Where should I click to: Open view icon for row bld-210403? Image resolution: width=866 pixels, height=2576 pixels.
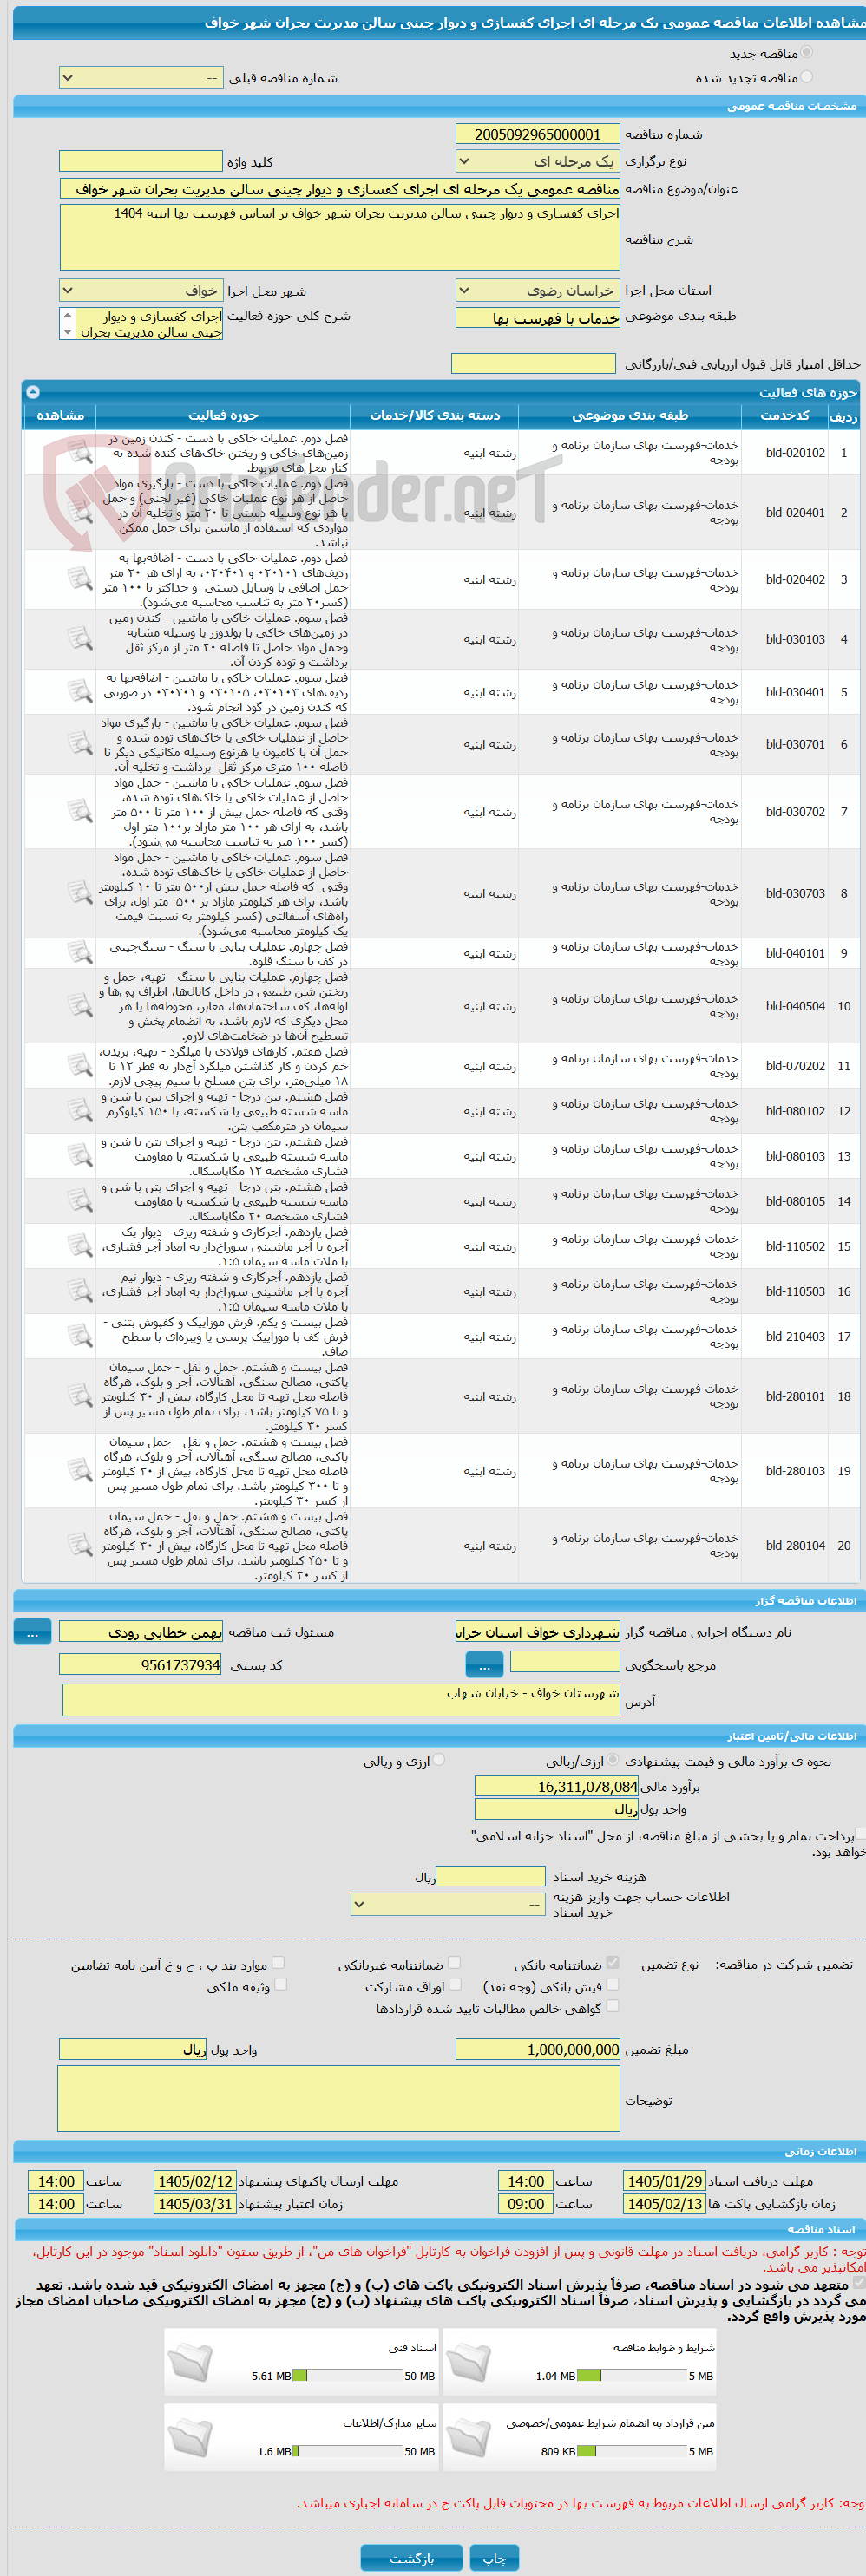pos(80,1336)
